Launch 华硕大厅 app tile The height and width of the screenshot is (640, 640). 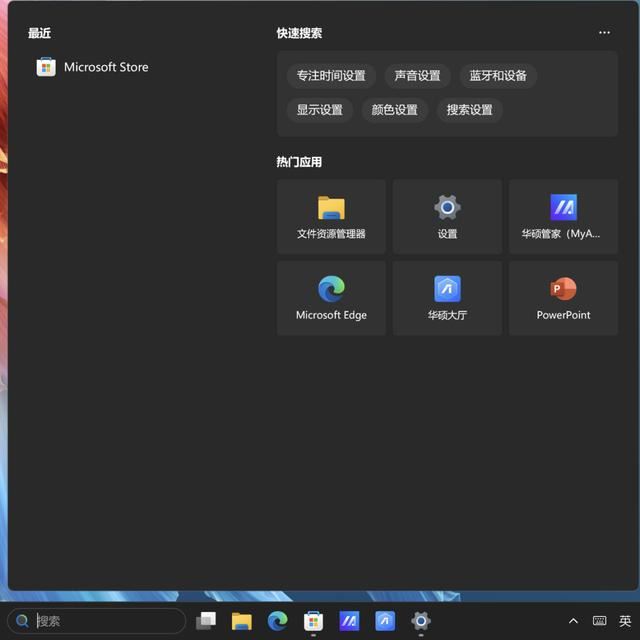pyautogui.click(x=447, y=298)
